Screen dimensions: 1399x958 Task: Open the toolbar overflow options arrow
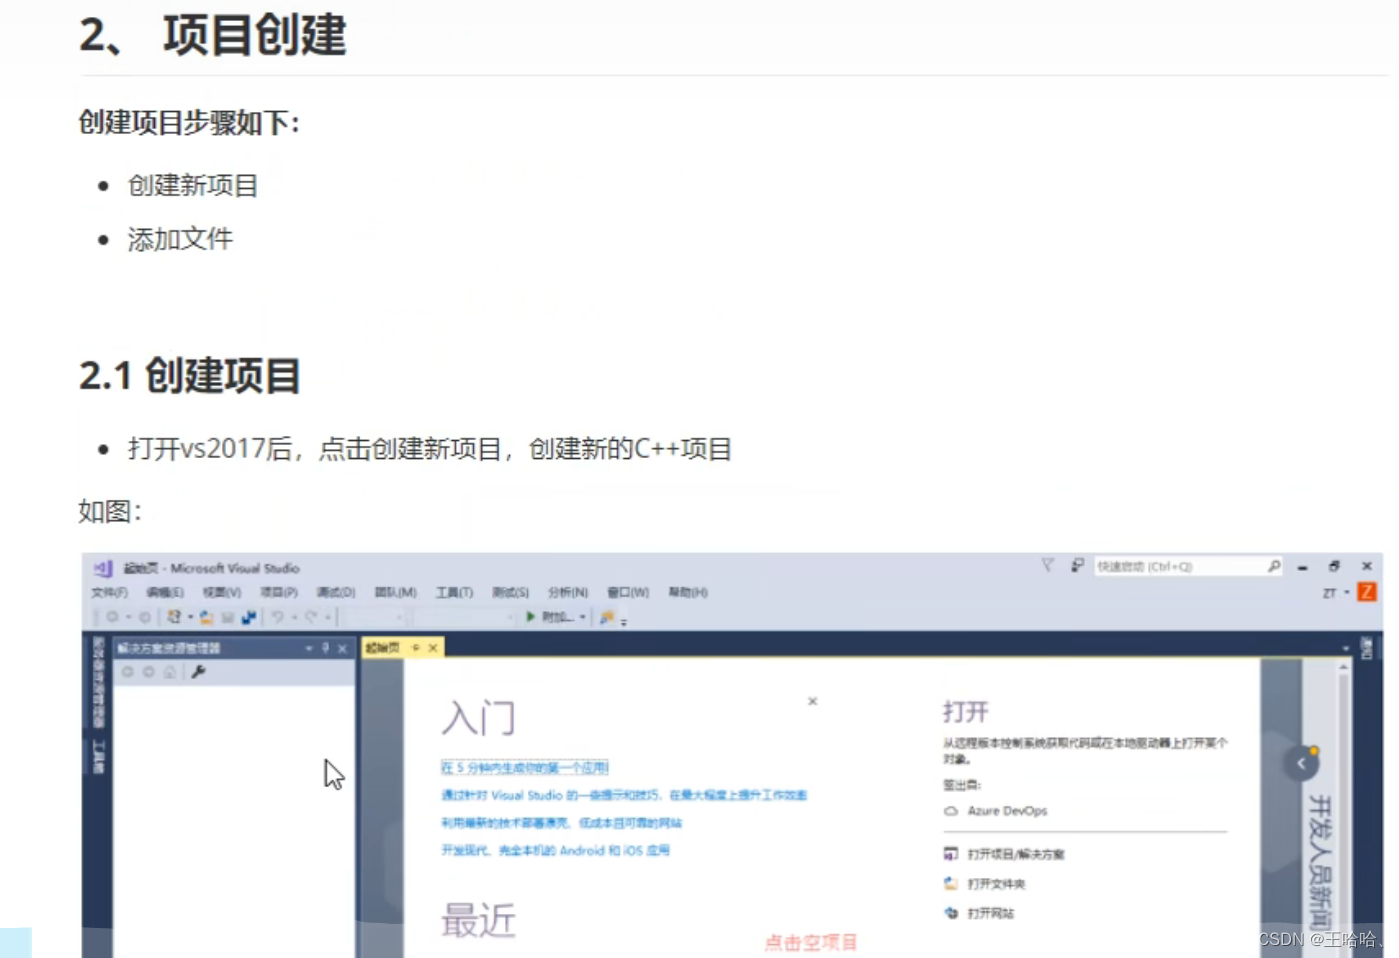point(624,621)
